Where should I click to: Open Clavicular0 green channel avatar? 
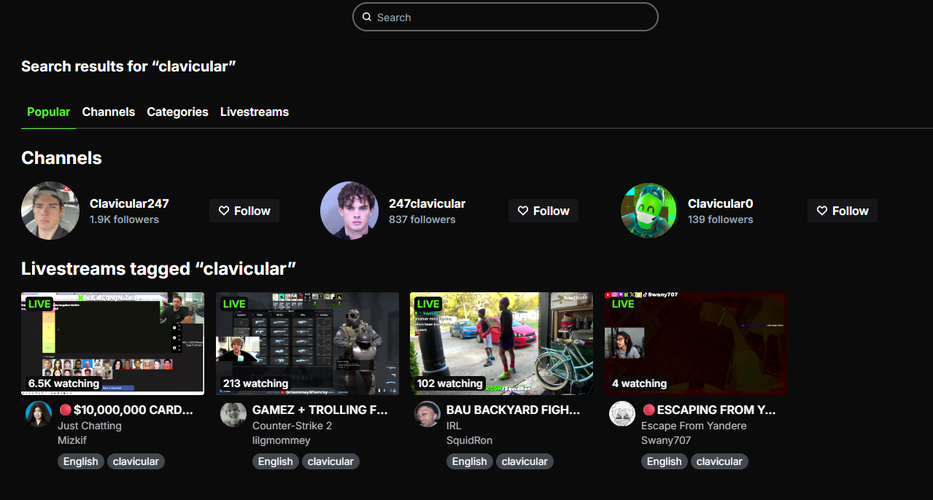click(648, 211)
